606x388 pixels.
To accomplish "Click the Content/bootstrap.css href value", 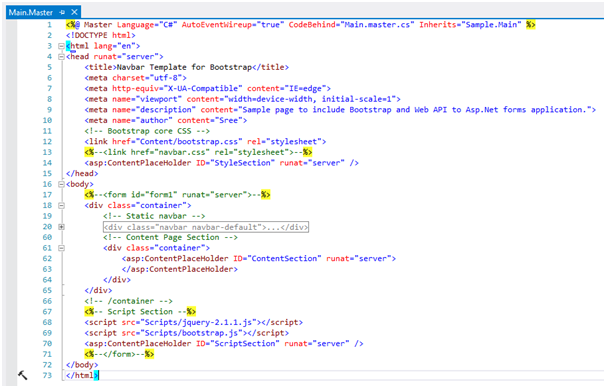I will pyautogui.click(x=191, y=141).
